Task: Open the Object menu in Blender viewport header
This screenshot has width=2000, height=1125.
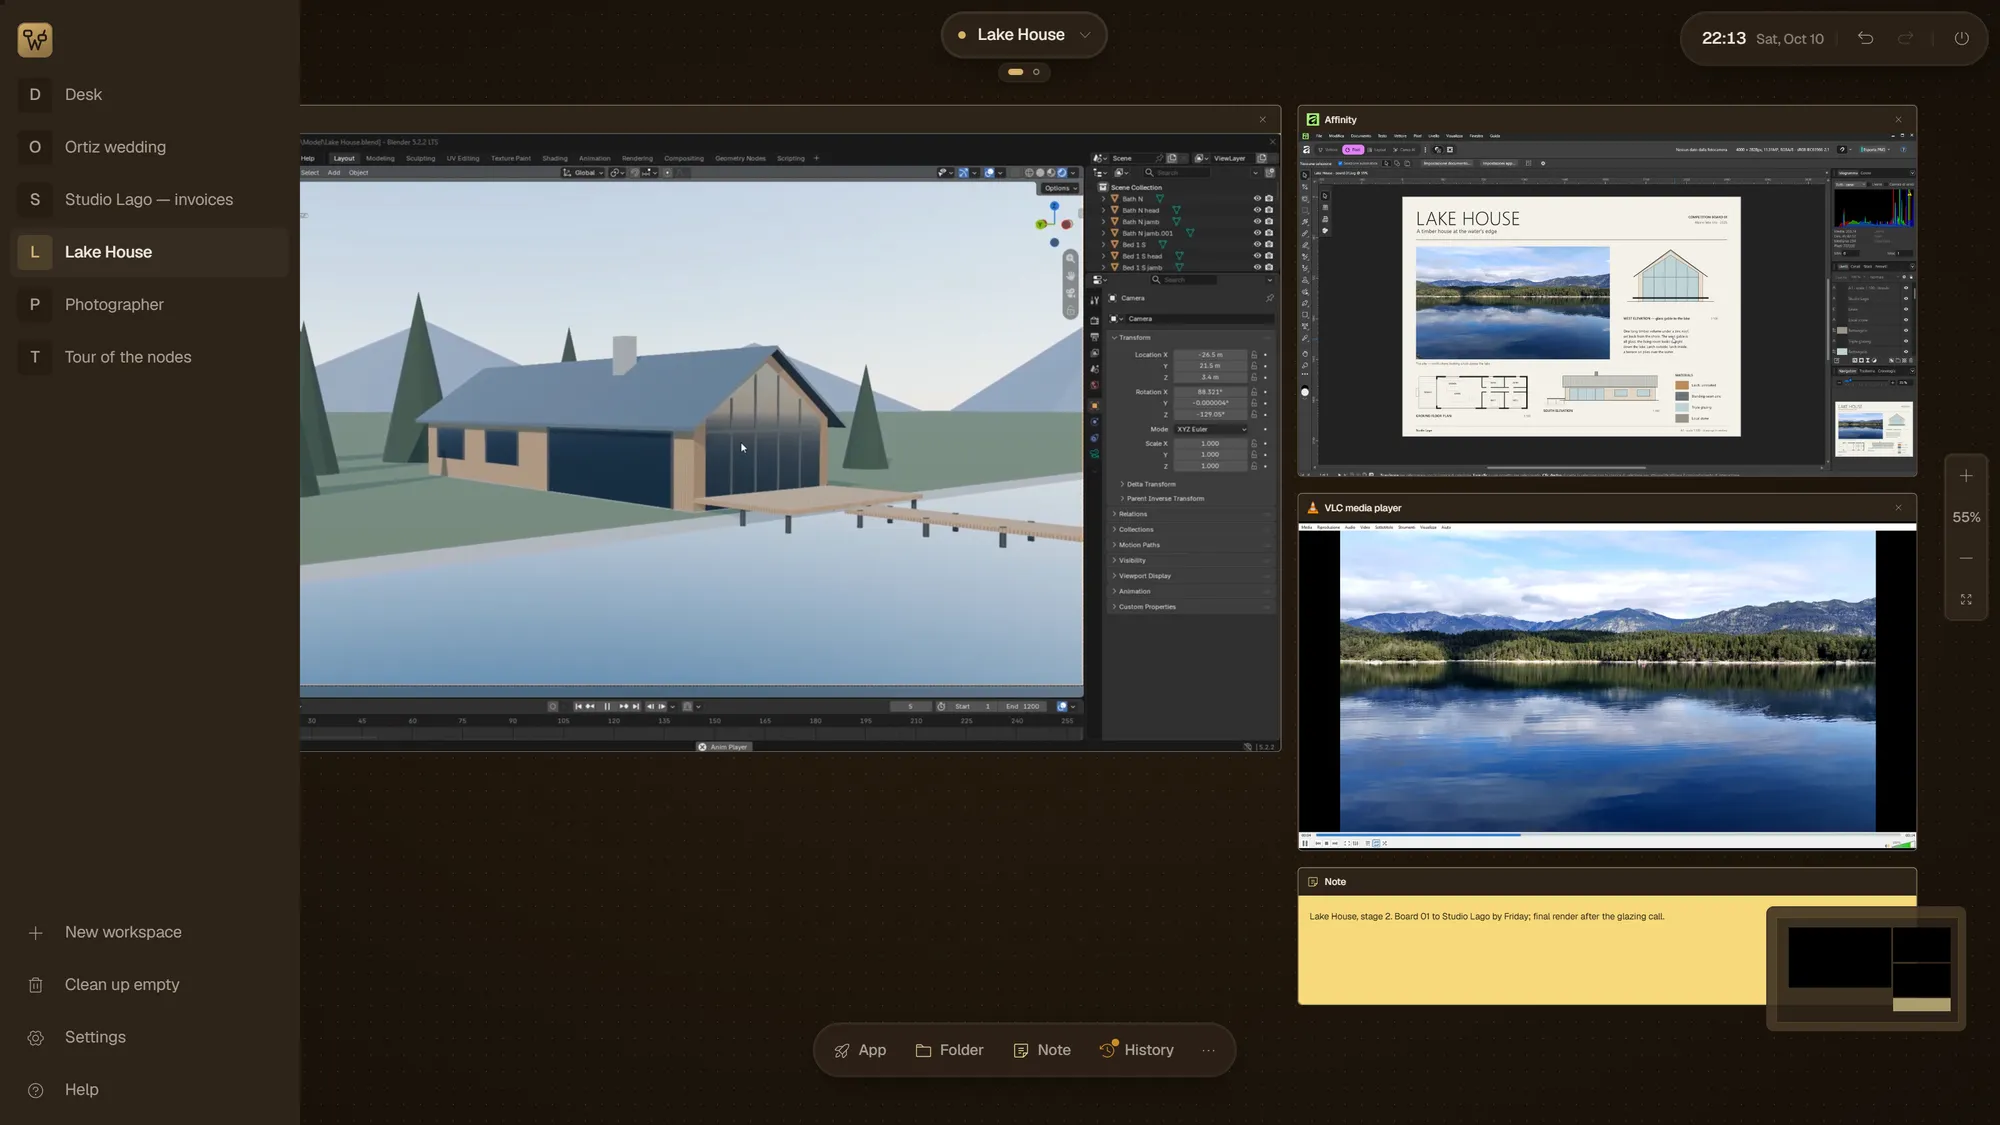Action: (358, 172)
